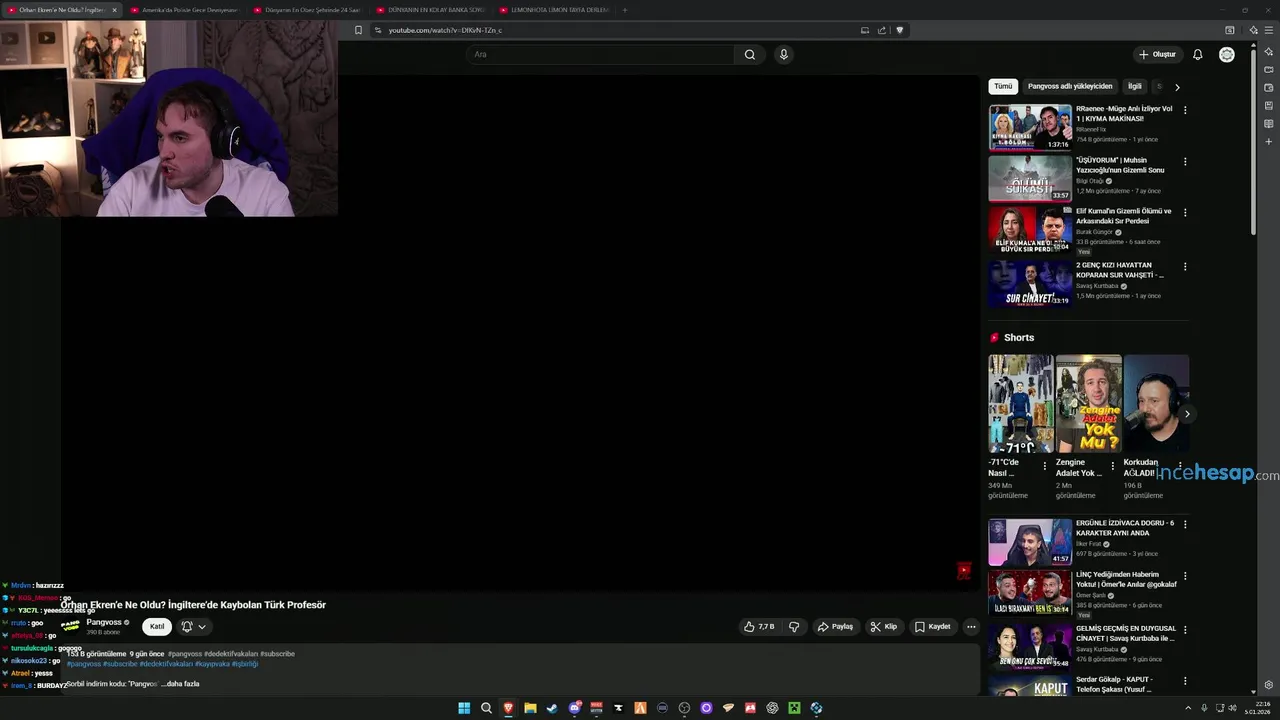This screenshot has height=720, width=1280.
Task: Show hidden system tray icons chevron
Action: 1188,708
